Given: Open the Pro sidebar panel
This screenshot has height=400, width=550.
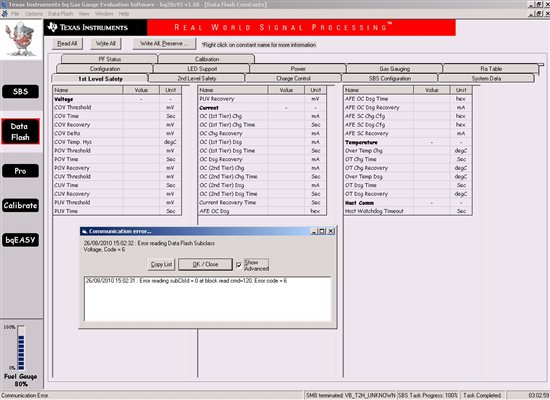Looking at the screenshot, I should click(x=20, y=171).
